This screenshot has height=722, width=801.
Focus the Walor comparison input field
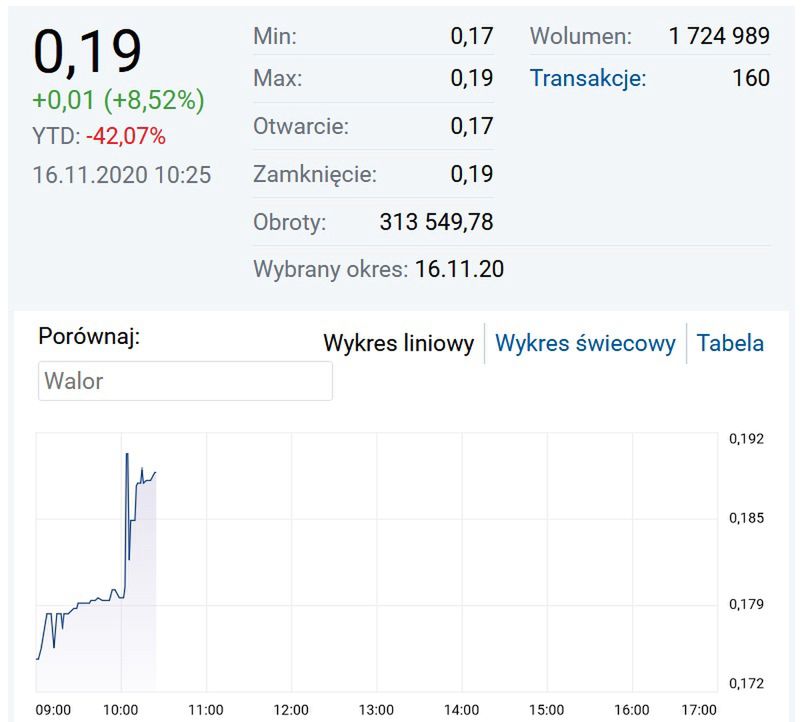click(185, 381)
